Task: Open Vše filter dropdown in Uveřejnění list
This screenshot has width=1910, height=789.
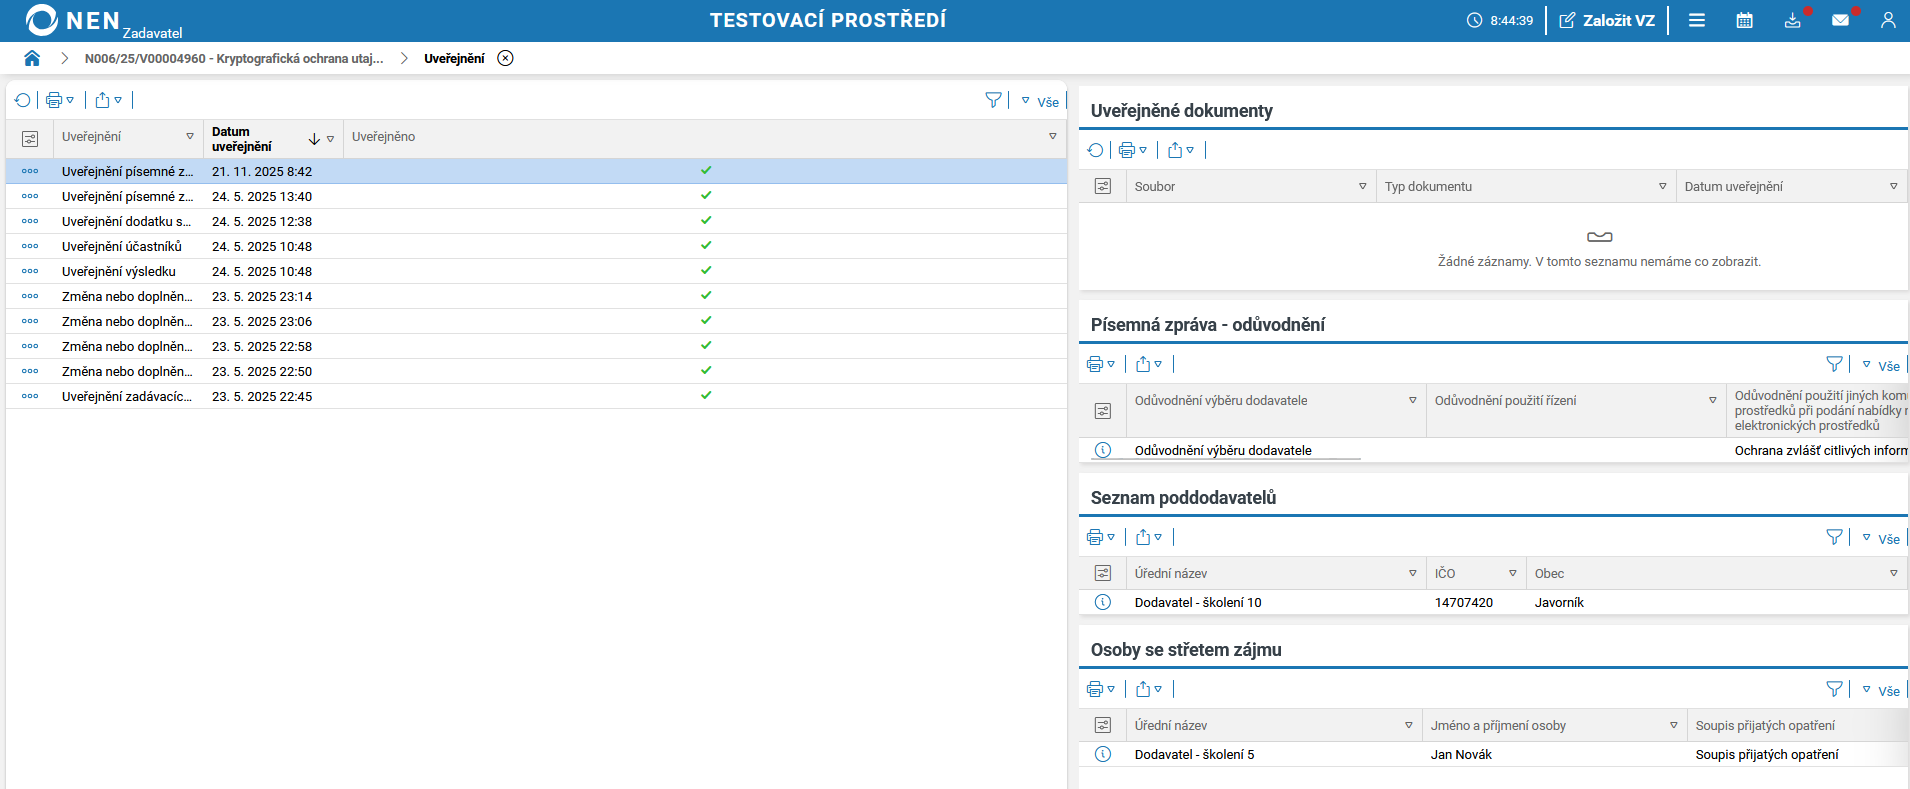Action: click(x=1040, y=102)
